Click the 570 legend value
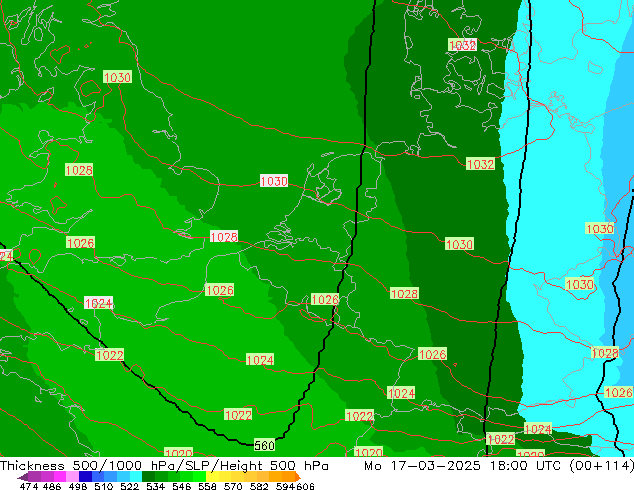This screenshot has width=634, height=490. [x=233, y=486]
